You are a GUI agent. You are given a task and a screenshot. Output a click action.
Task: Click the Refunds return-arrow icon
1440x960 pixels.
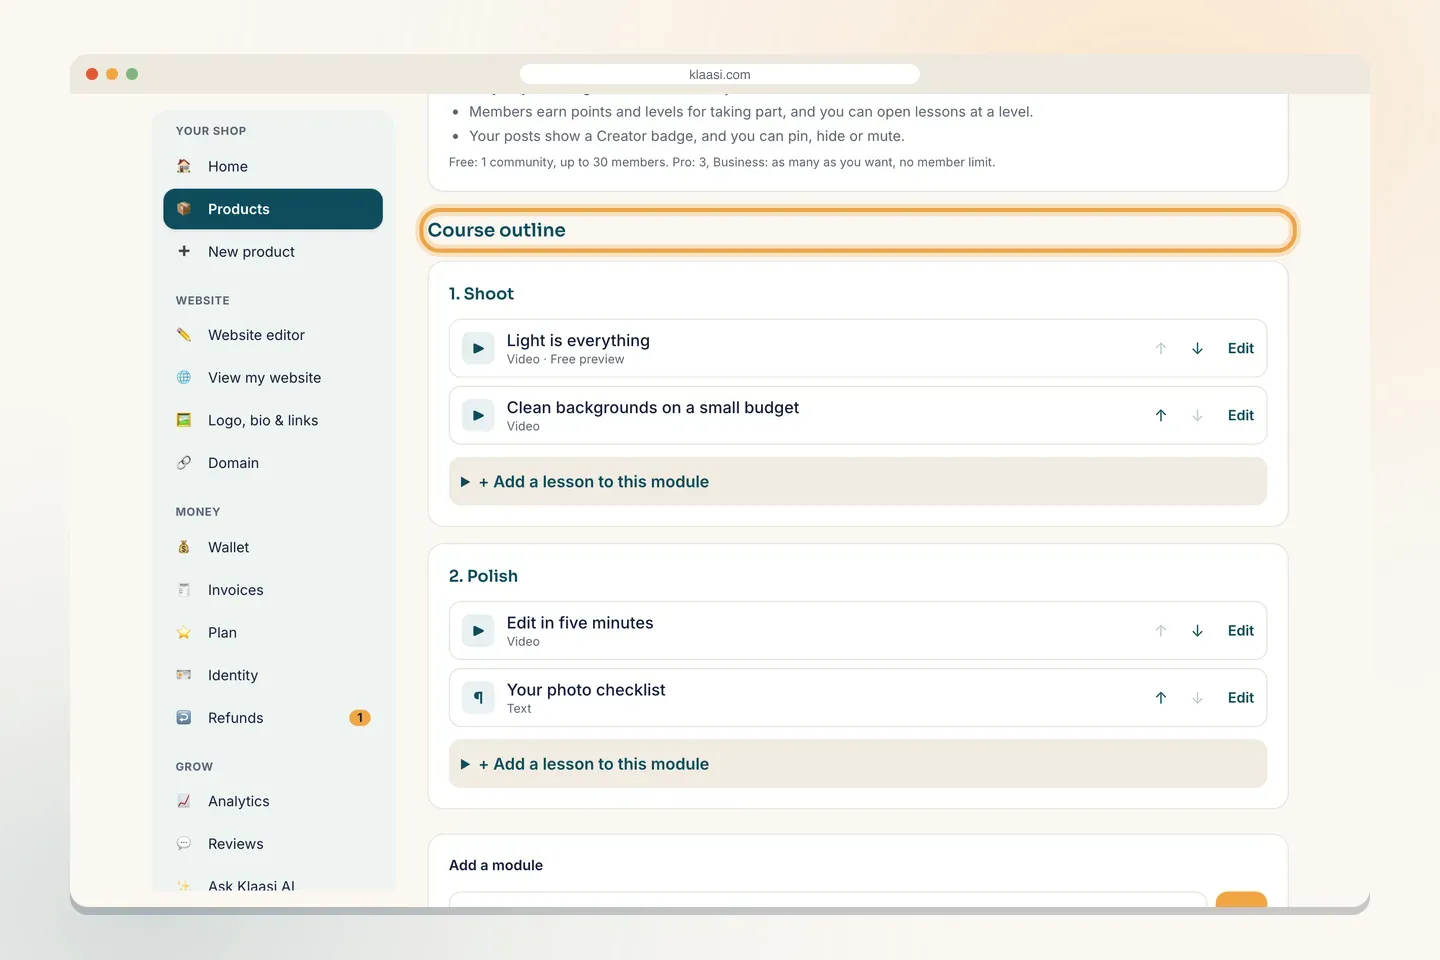pos(184,718)
